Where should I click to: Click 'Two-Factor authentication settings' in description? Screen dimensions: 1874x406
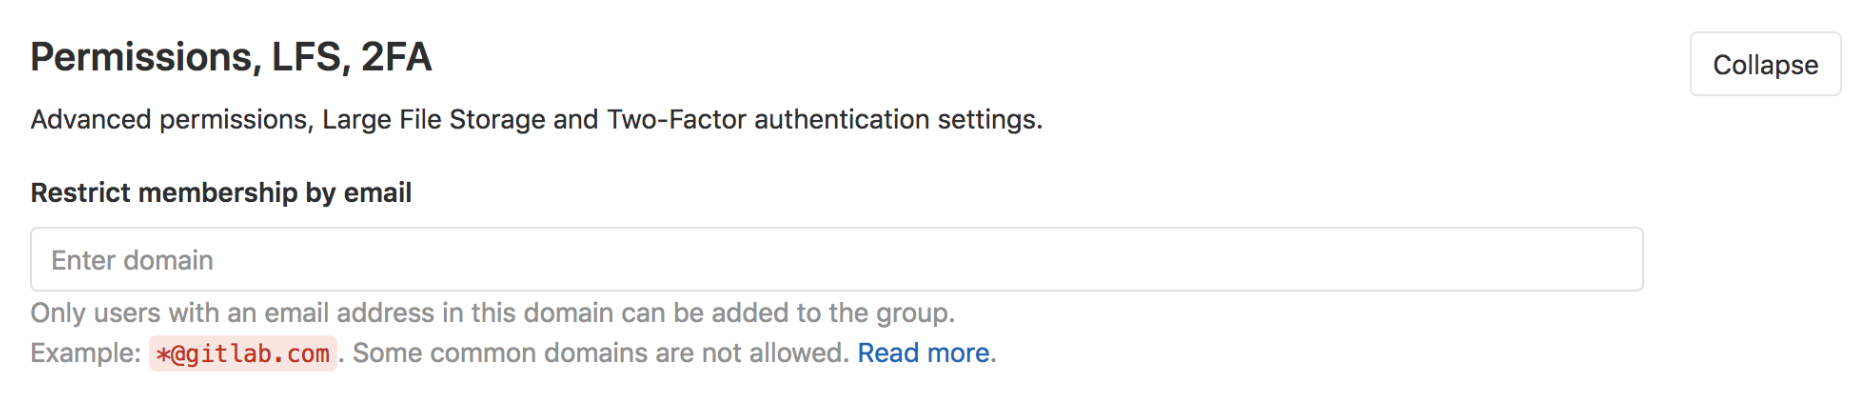coord(824,119)
